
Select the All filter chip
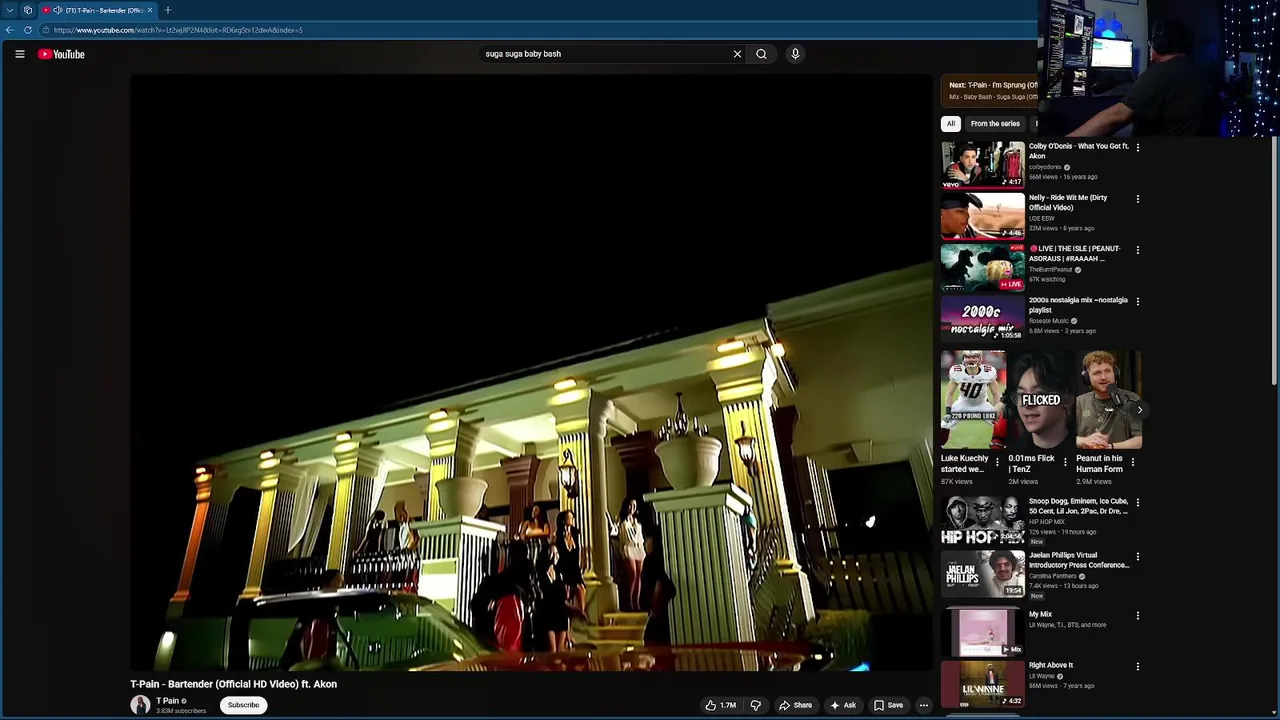pos(951,124)
